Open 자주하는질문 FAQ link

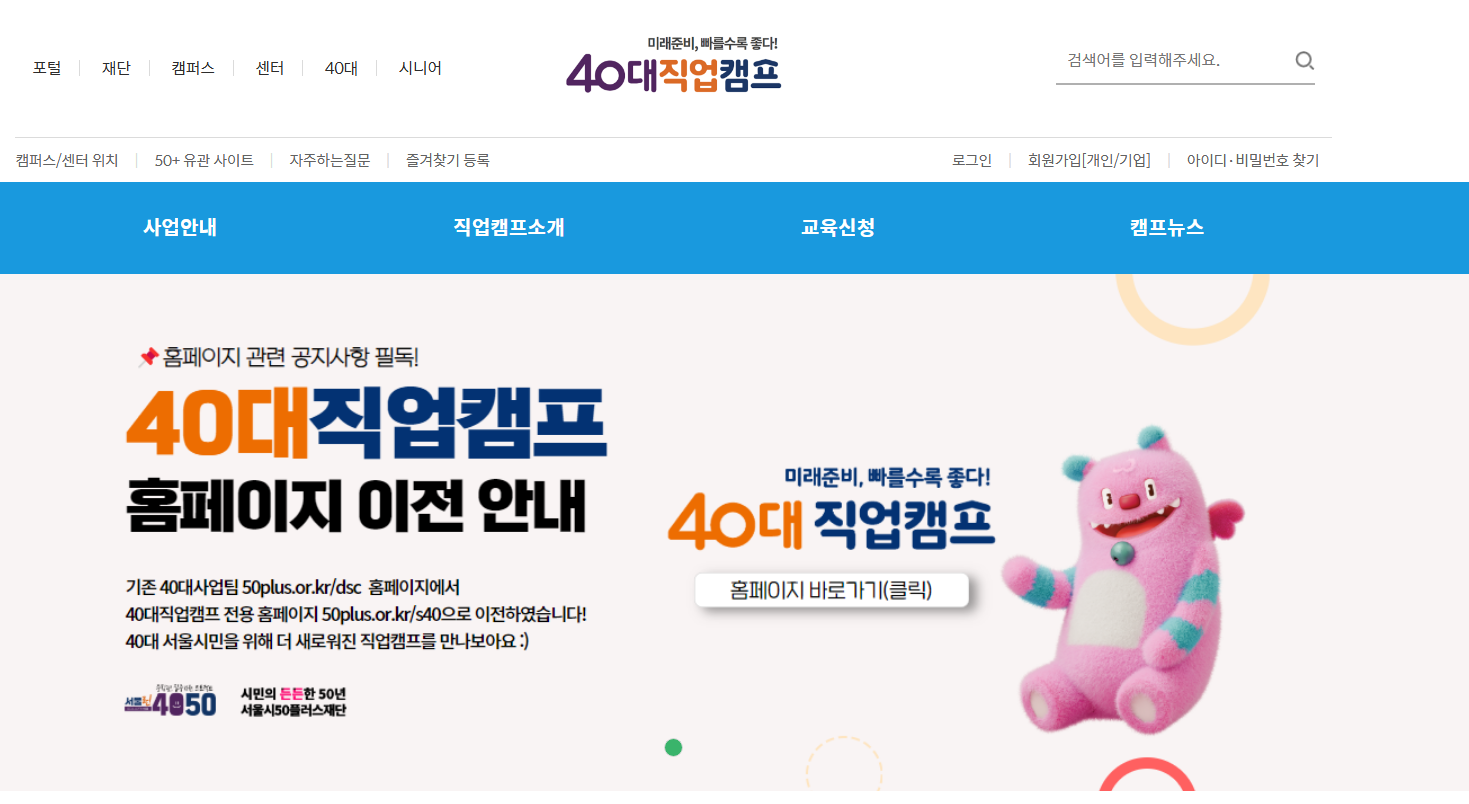[x=330, y=160]
